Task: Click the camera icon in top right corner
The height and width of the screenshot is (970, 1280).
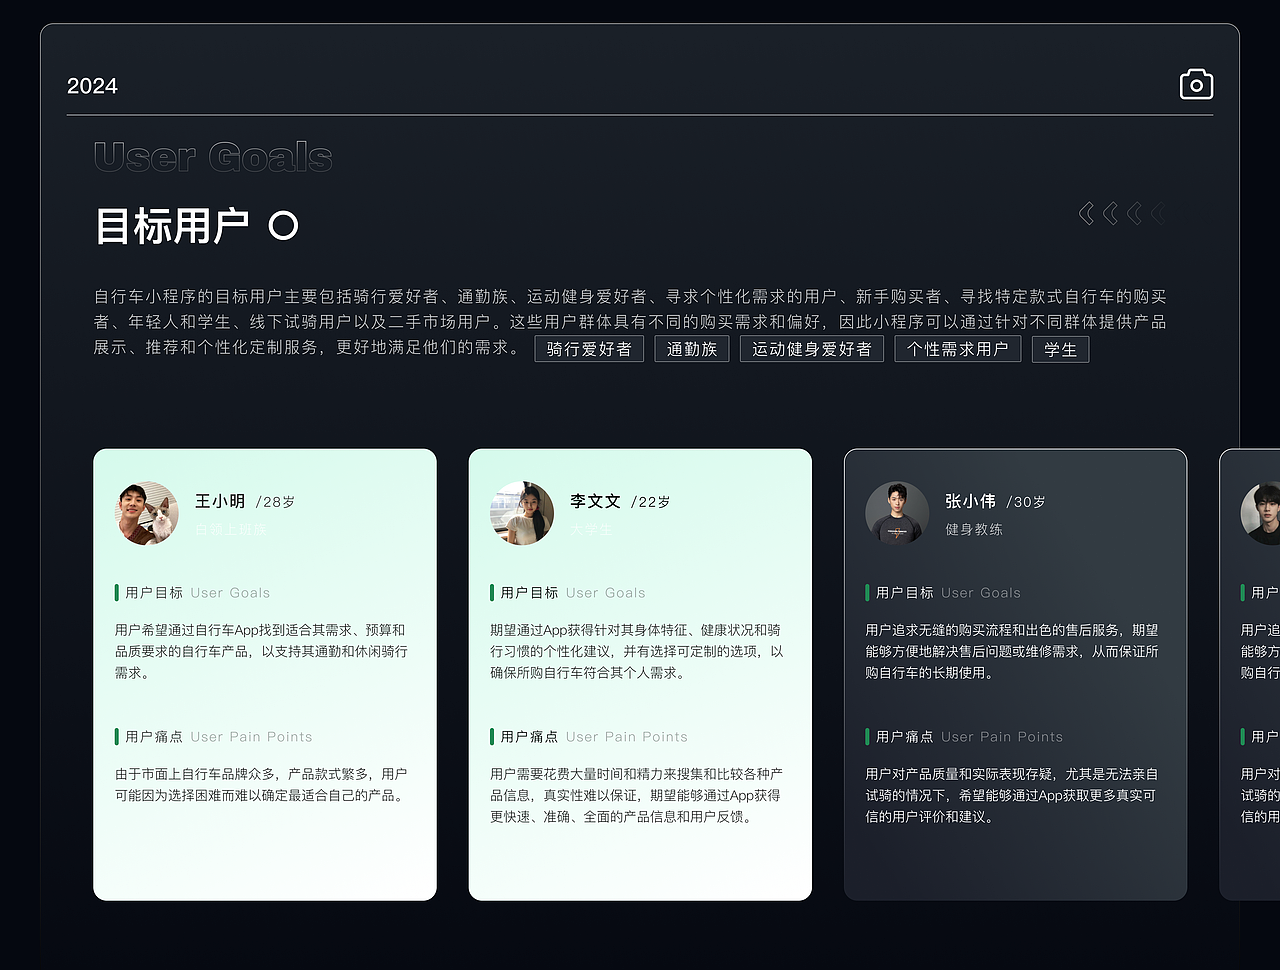Action: tap(1197, 84)
